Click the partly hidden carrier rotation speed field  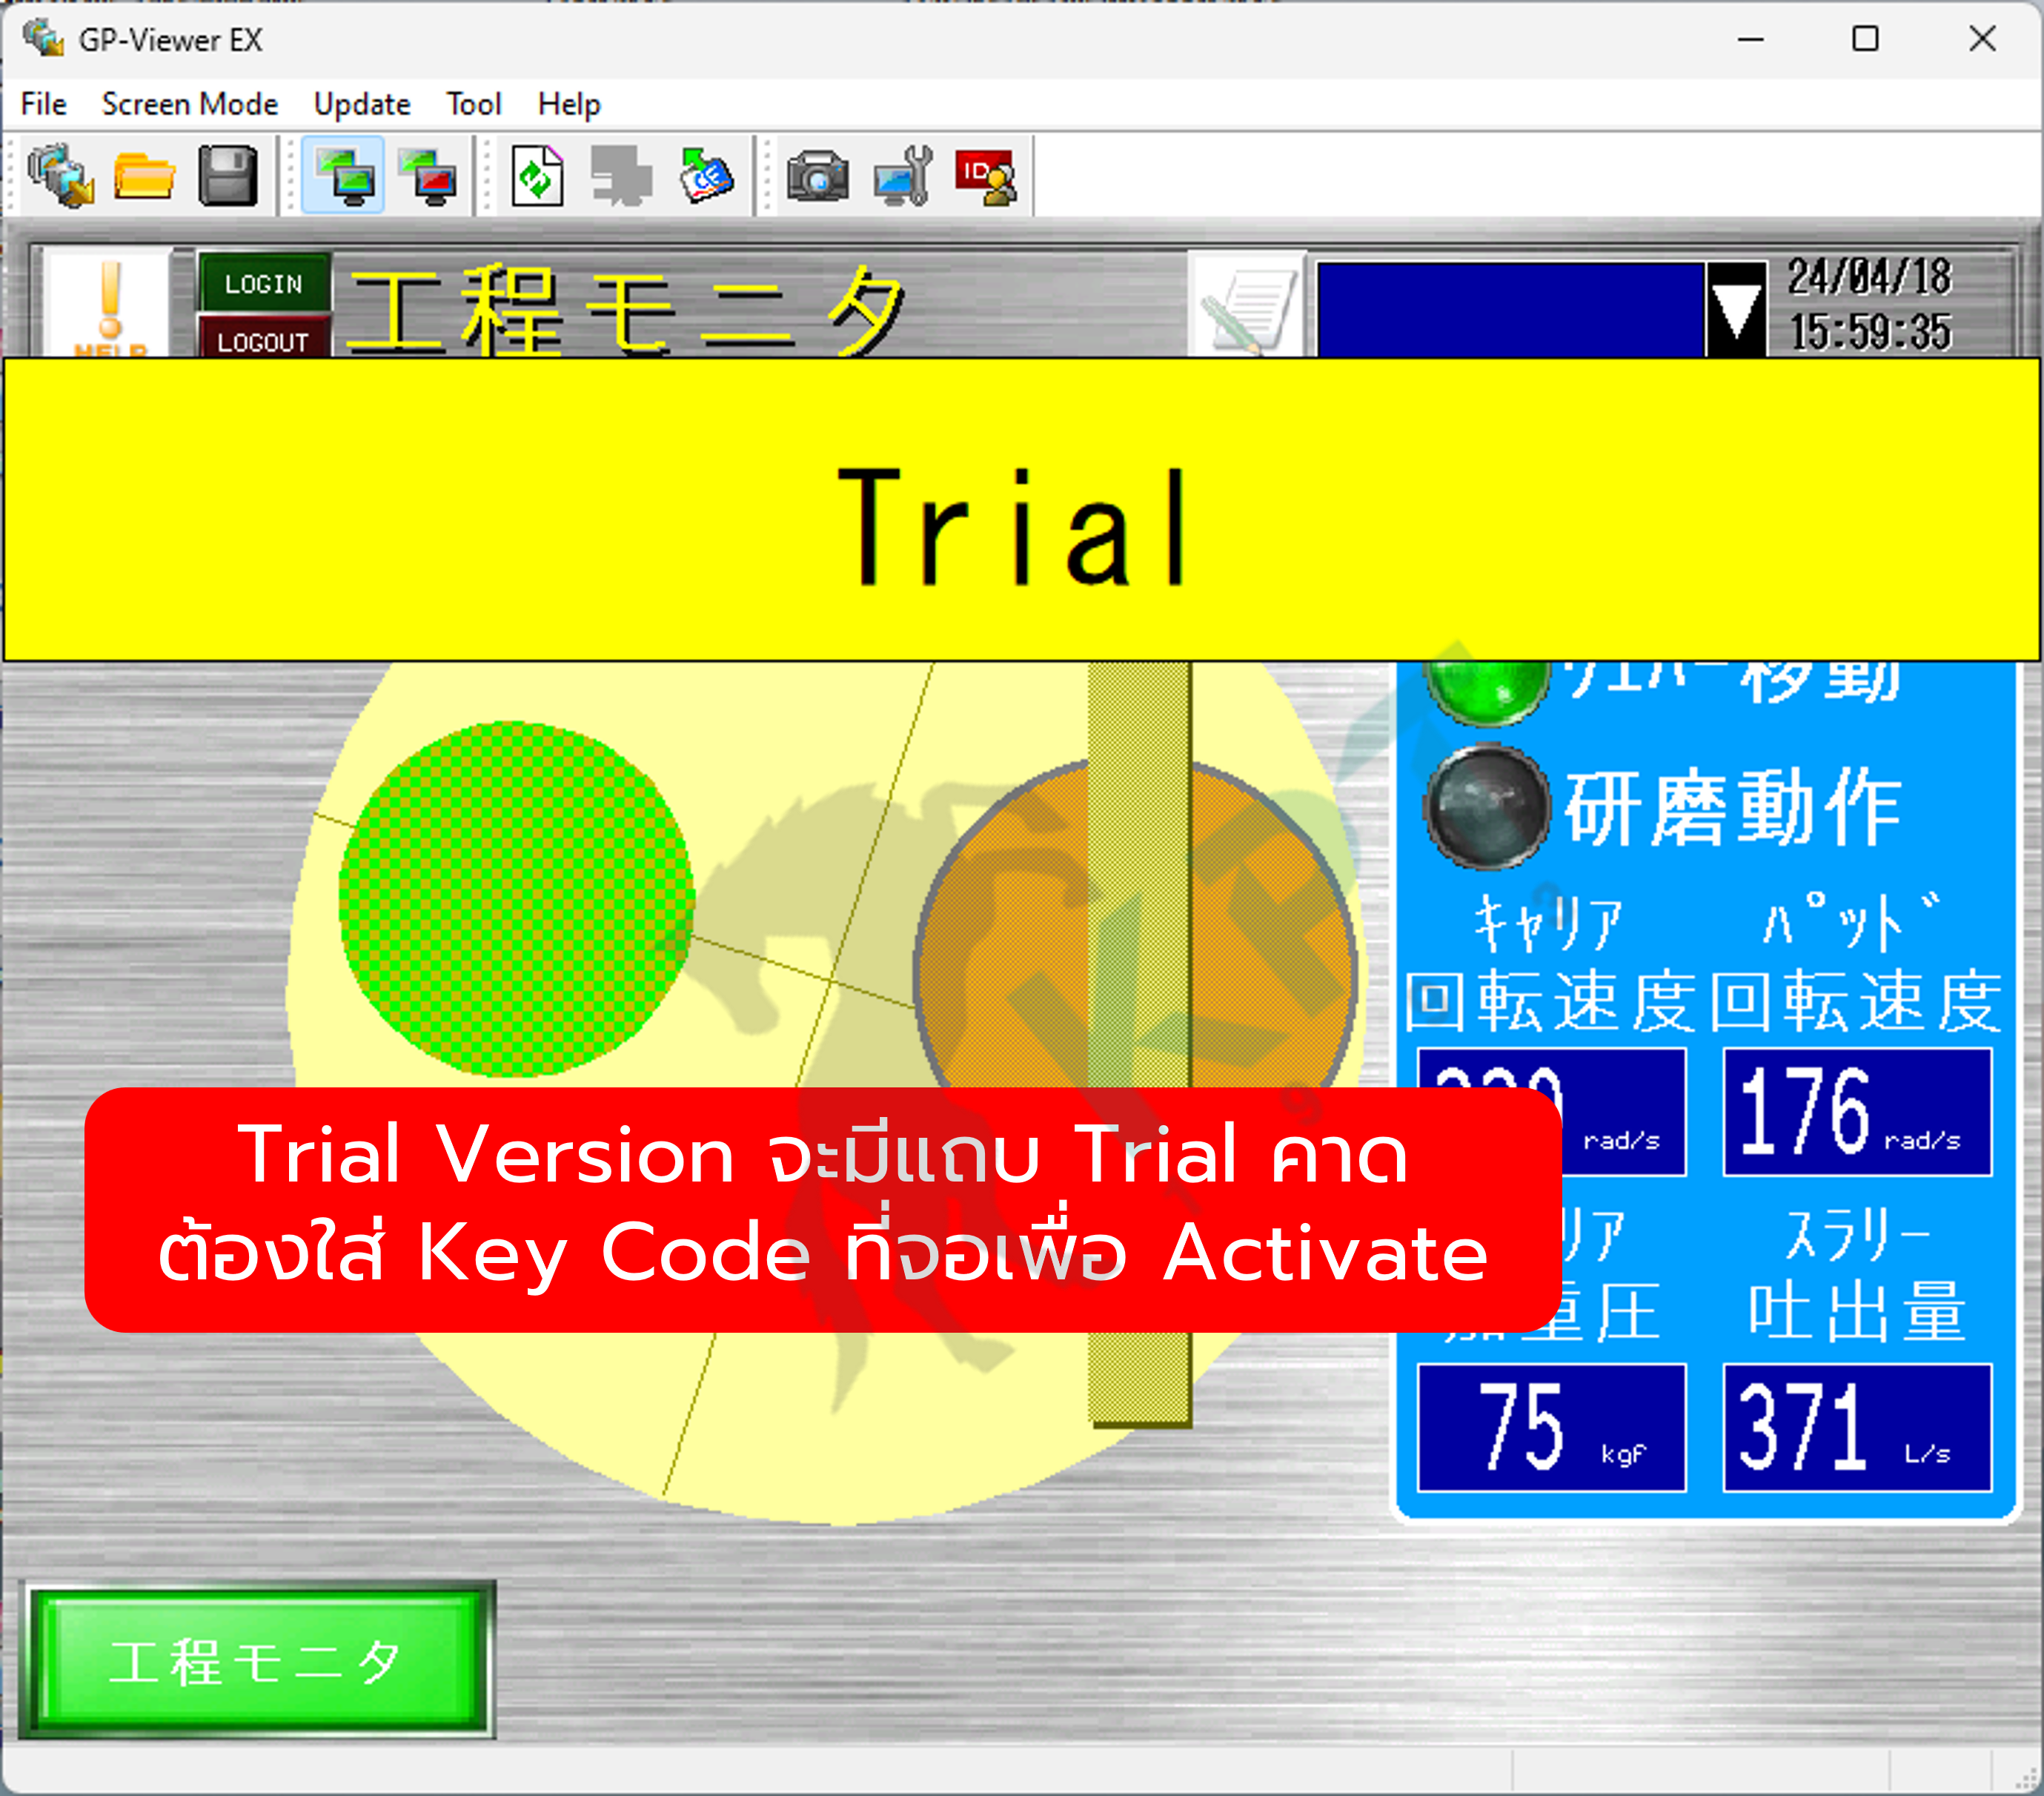(x=1624, y=1112)
